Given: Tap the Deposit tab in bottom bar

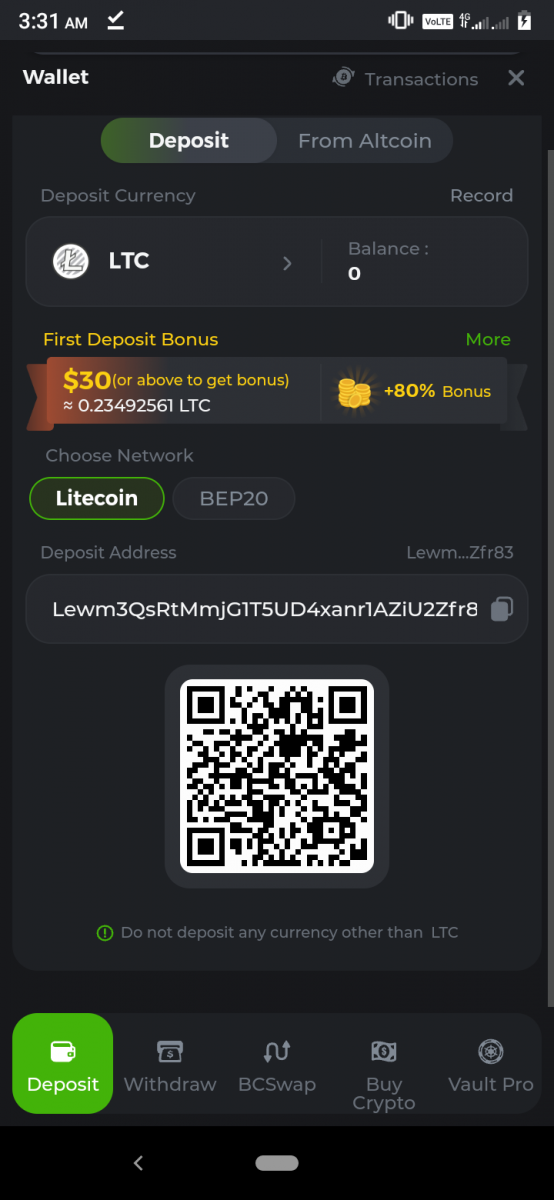Looking at the screenshot, I should 63,1064.
